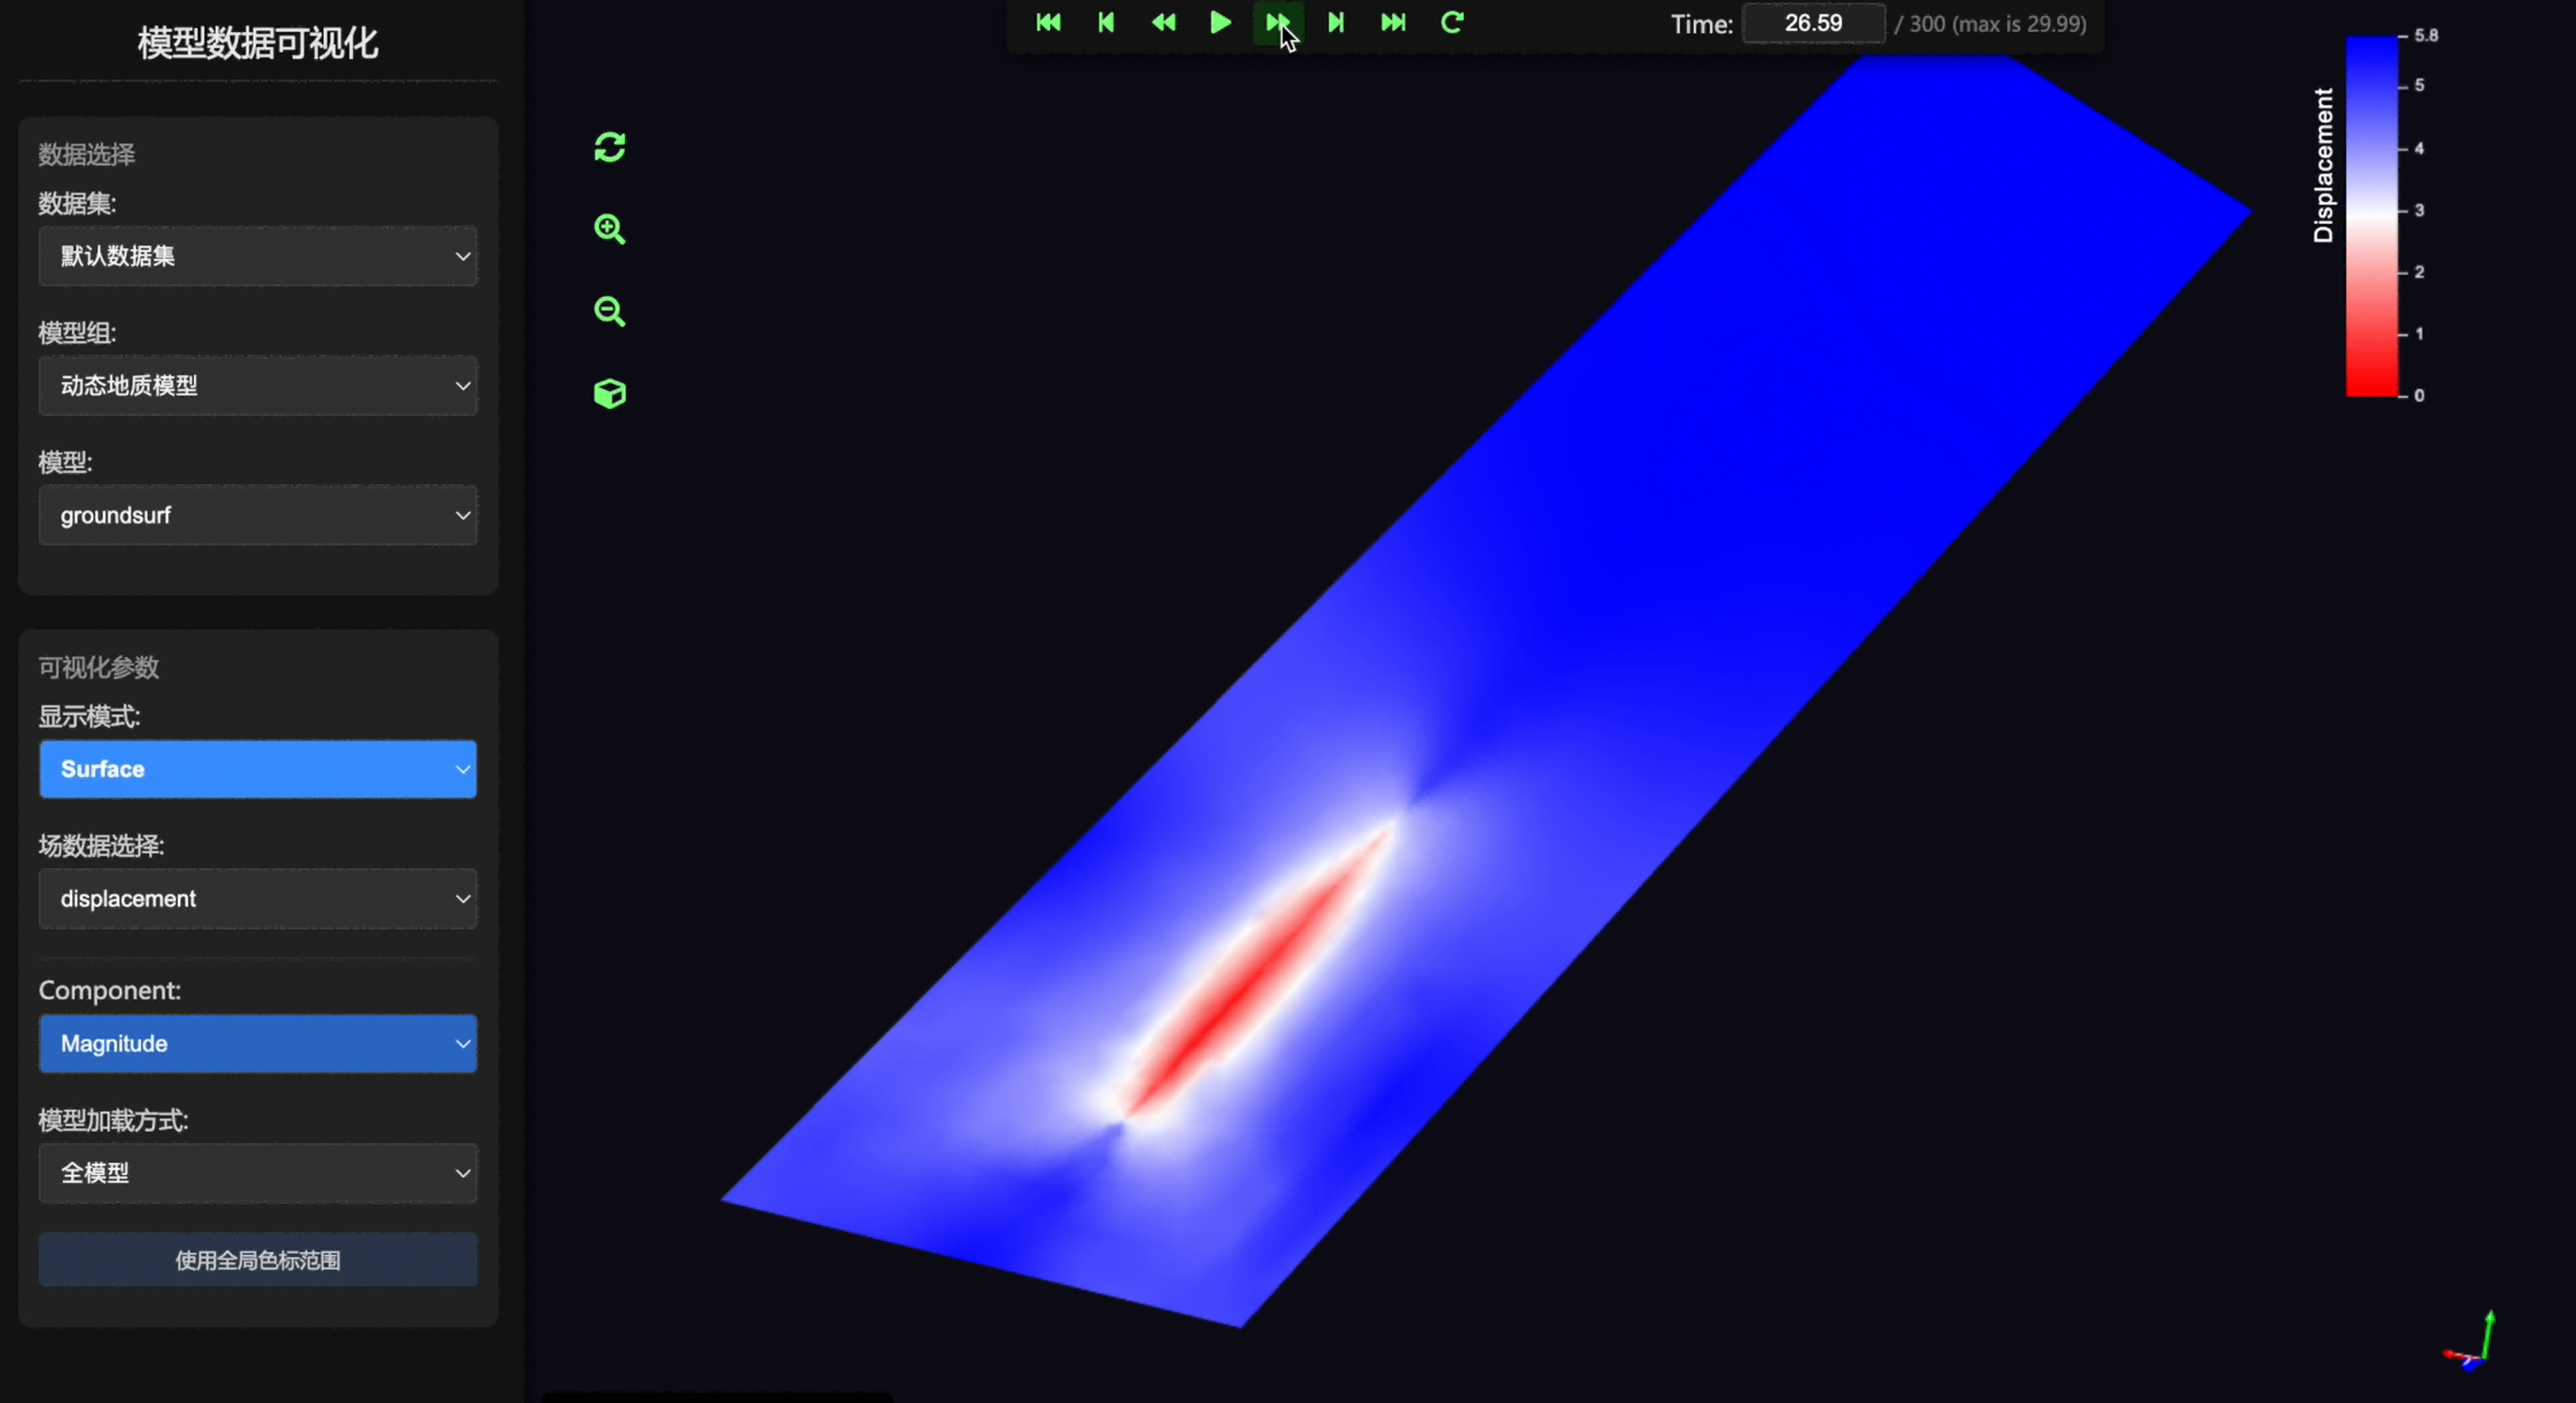This screenshot has height=1403, width=2576.
Task: Jump to last frame of animation
Action: [x=1393, y=22]
